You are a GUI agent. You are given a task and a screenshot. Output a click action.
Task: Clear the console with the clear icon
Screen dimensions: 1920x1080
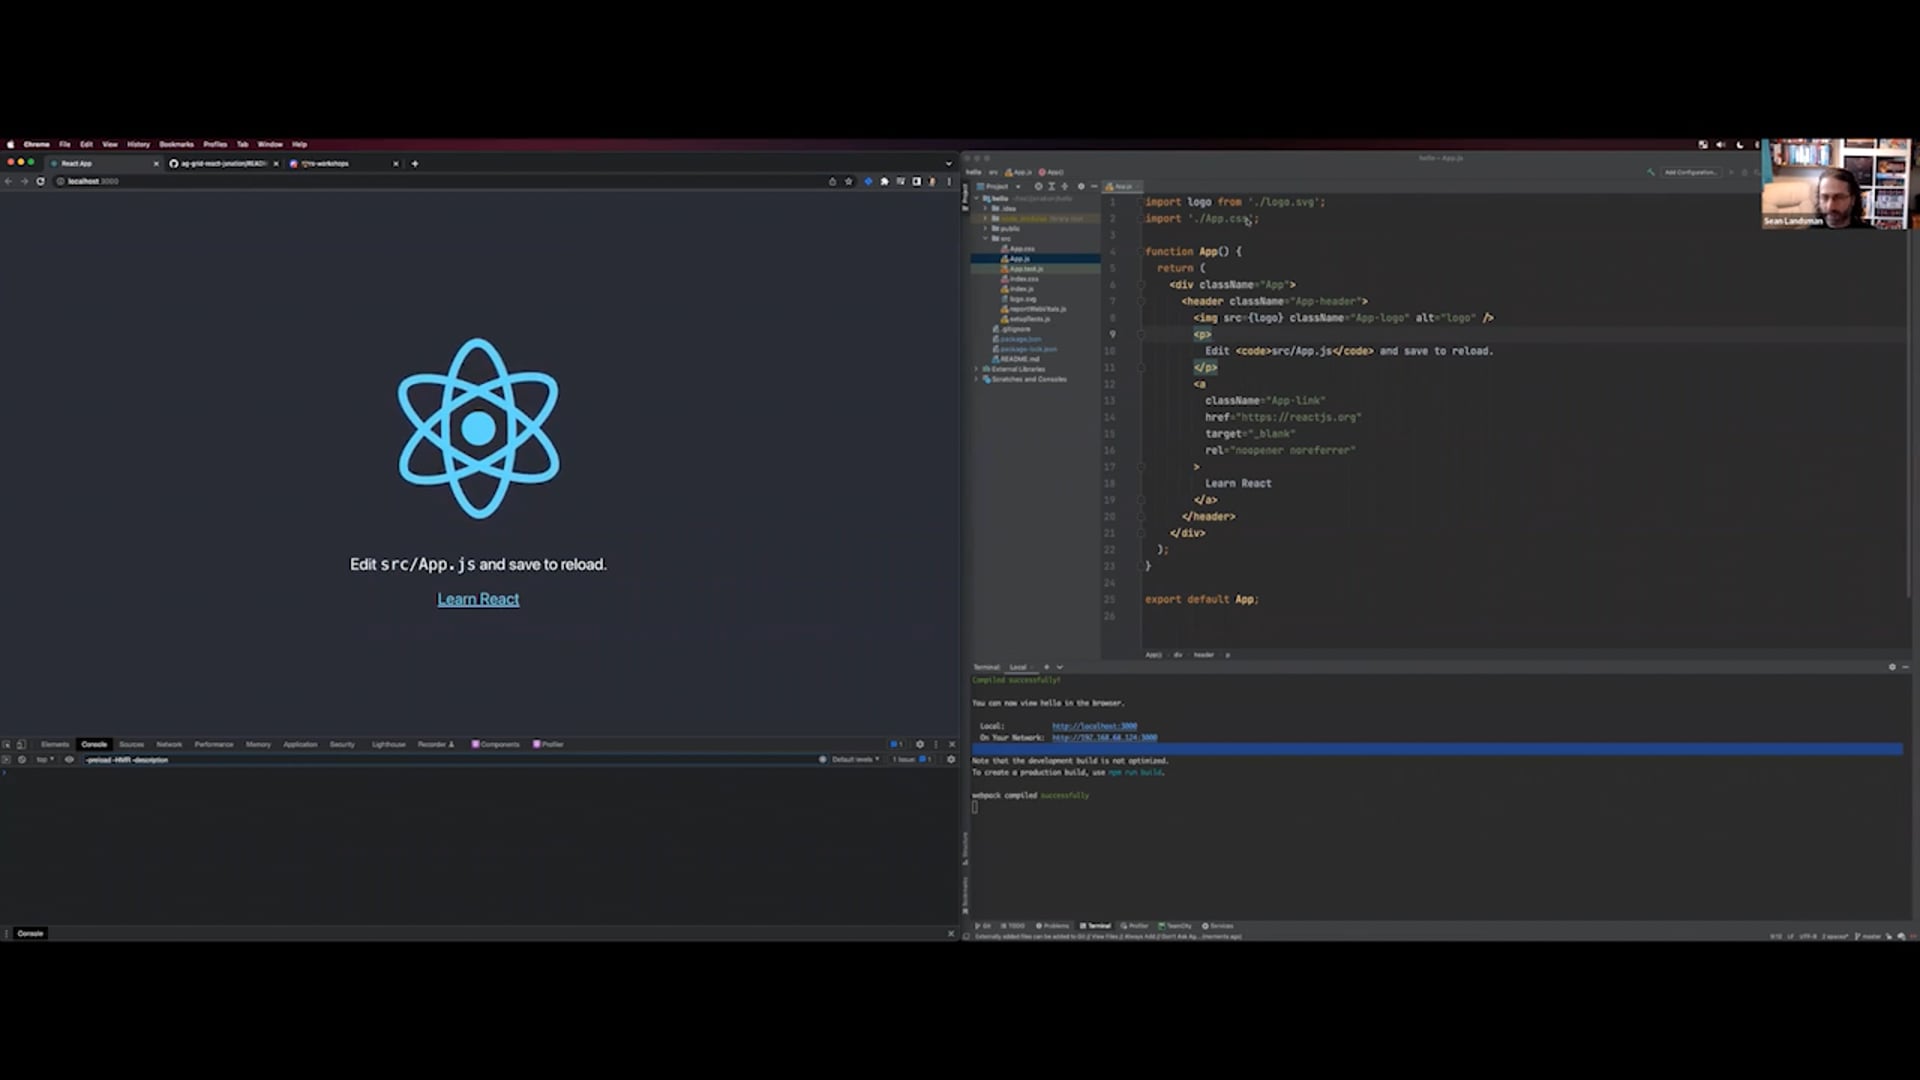pos(22,759)
